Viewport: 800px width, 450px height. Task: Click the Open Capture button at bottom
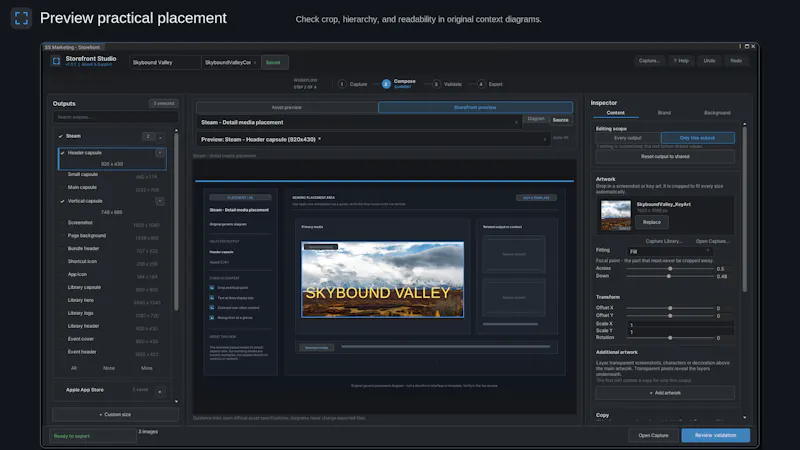pos(653,435)
